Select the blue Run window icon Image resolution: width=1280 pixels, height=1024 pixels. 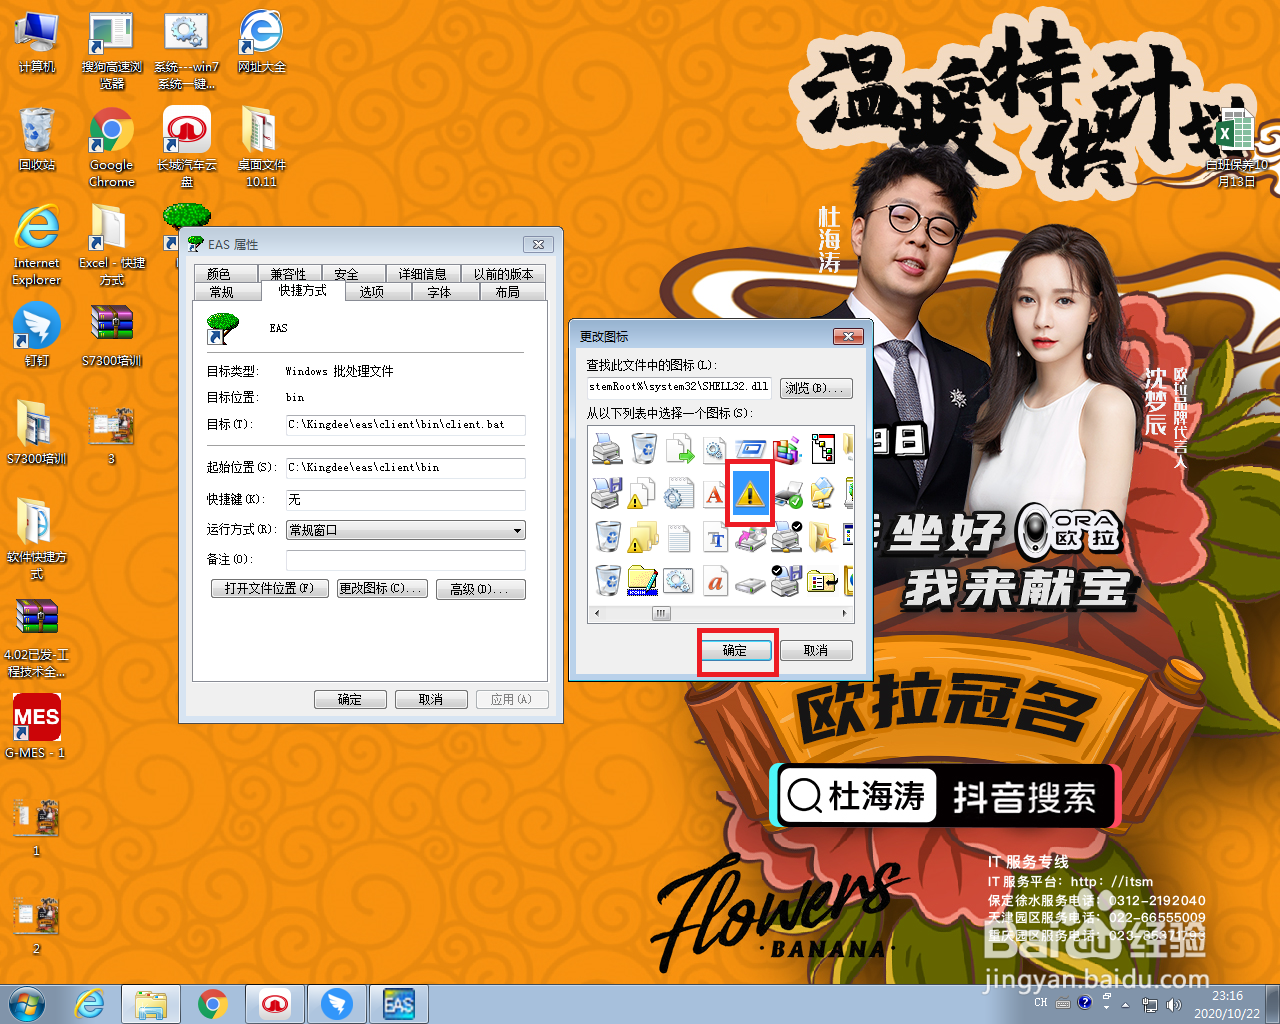tap(750, 448)
